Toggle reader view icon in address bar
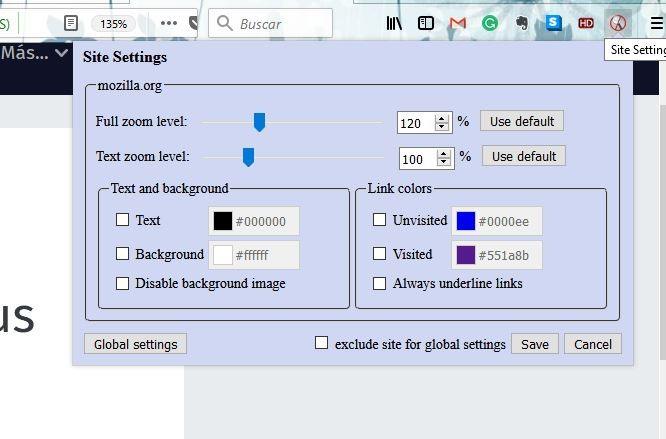This screenshot has height=439, width=666. pos(70,23)
